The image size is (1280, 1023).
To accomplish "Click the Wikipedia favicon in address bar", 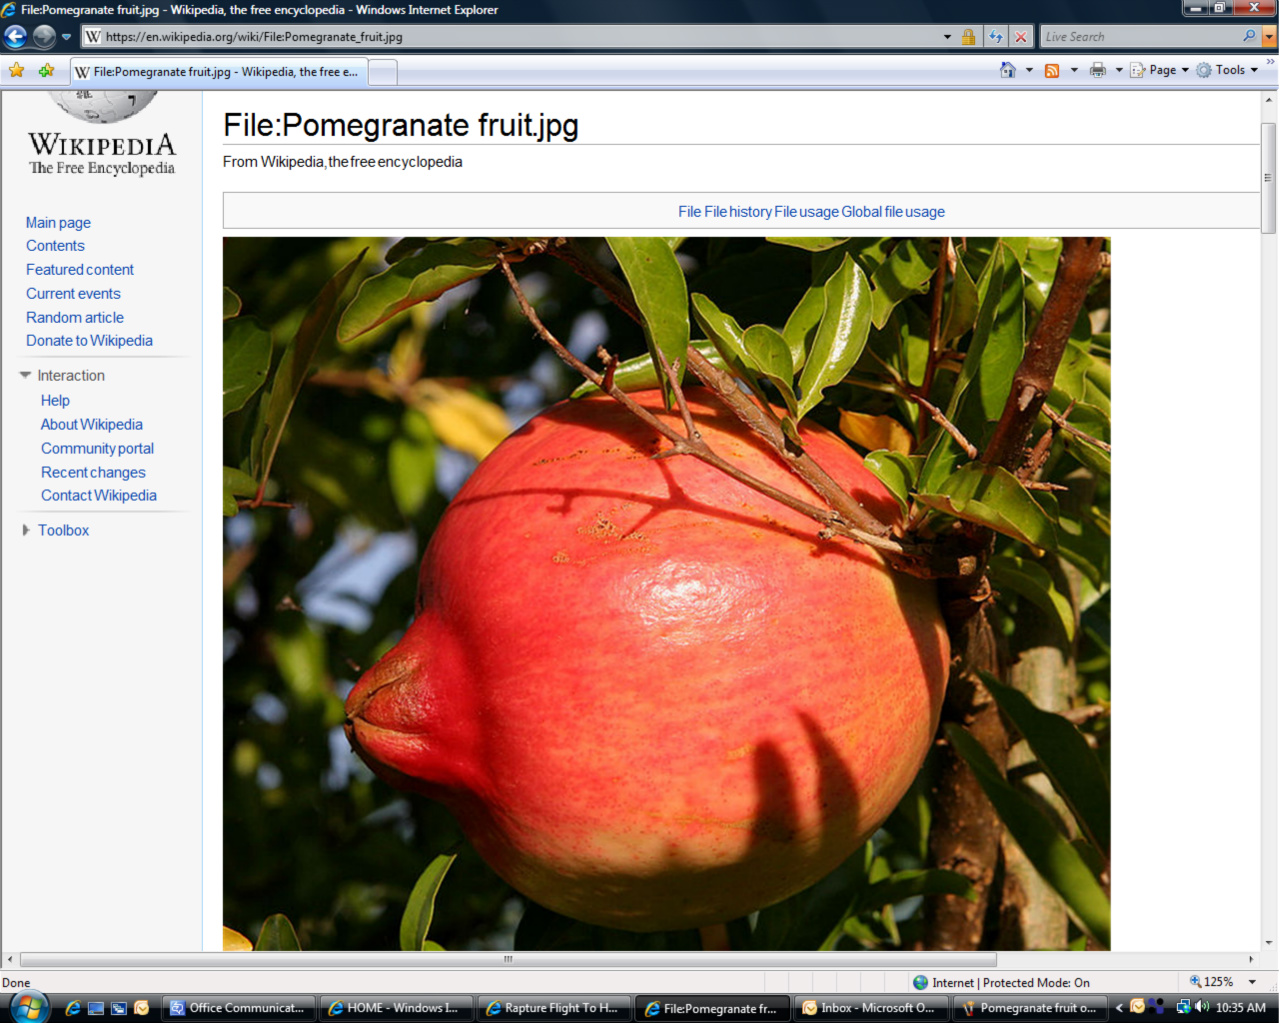I will pyautogui.click(x=93, y=37).
